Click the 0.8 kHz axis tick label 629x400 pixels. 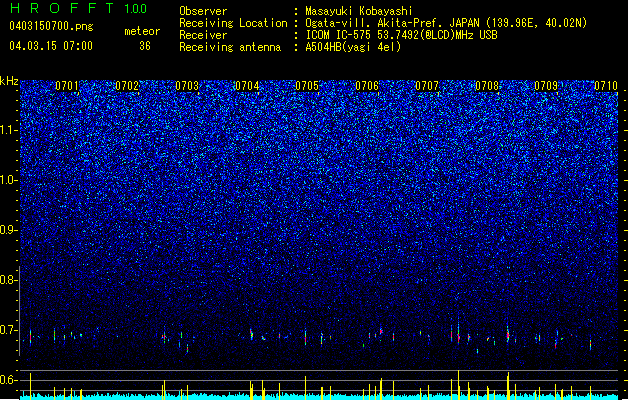coord(8,280)
